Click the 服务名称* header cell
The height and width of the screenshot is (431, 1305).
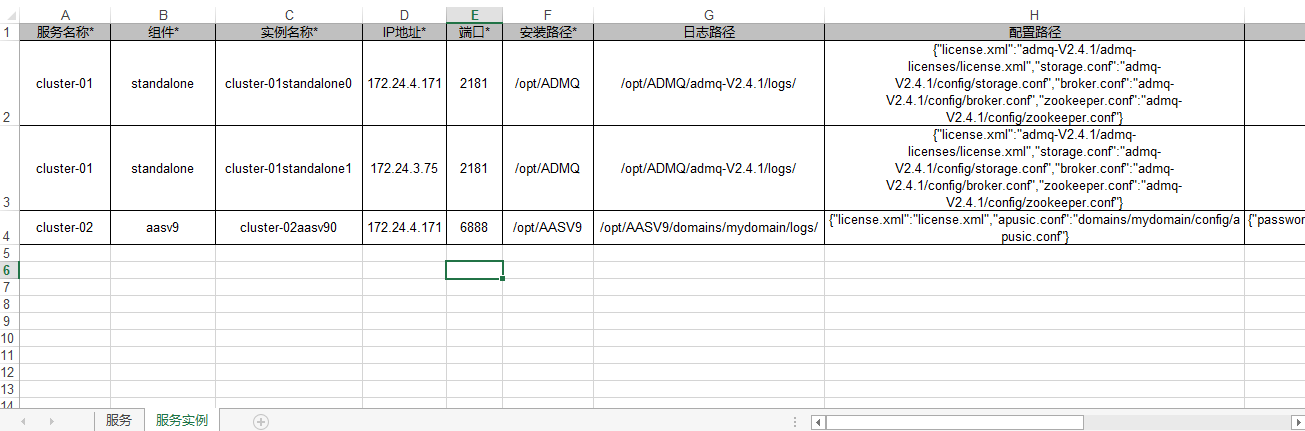(64, 32)
